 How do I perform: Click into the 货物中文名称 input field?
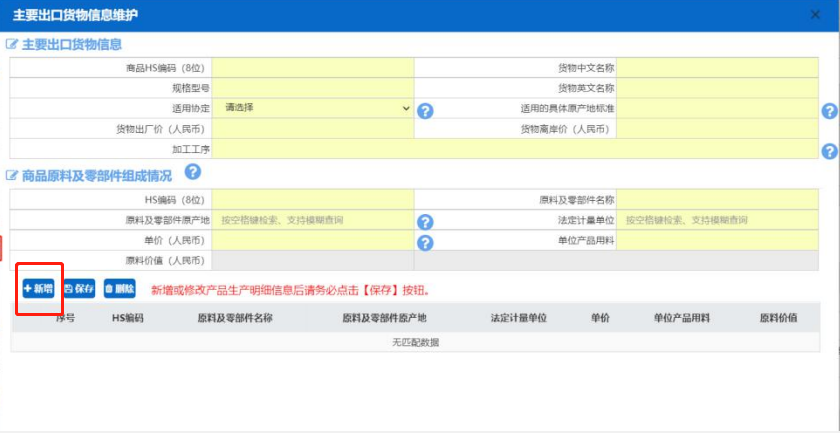[x=717, y=68]
